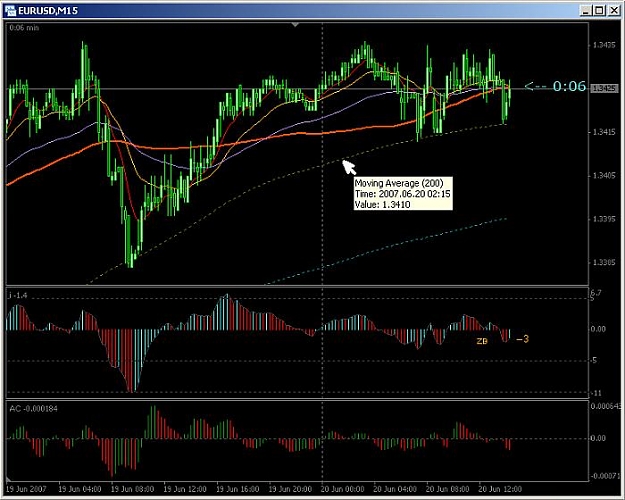Click the 0.000643 AC scale label
Image resolution: width=625 pixels, height=500 pixels.
(x=606, y=406)
